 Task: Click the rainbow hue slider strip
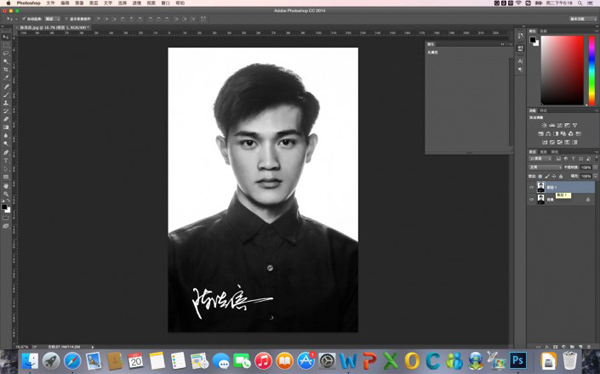[592, 70]
